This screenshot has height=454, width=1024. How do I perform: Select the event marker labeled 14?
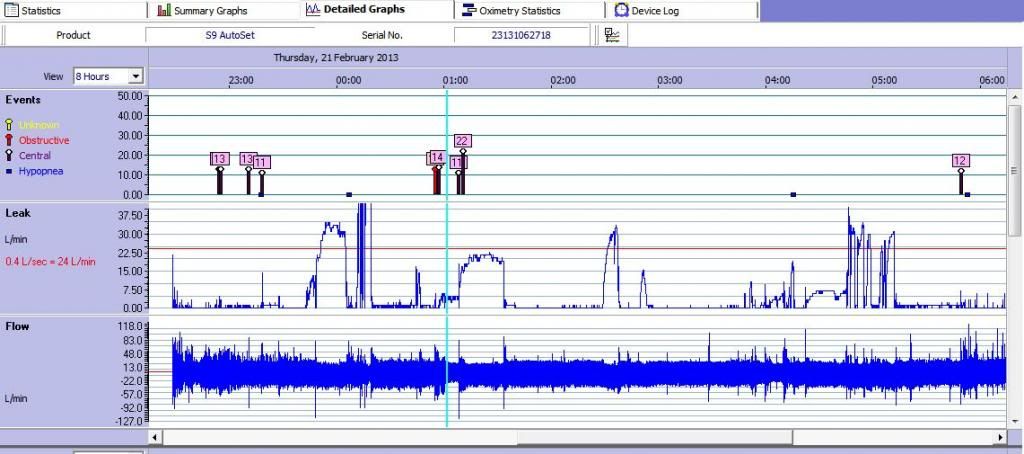pyautogui.click(x=437, y=157)
